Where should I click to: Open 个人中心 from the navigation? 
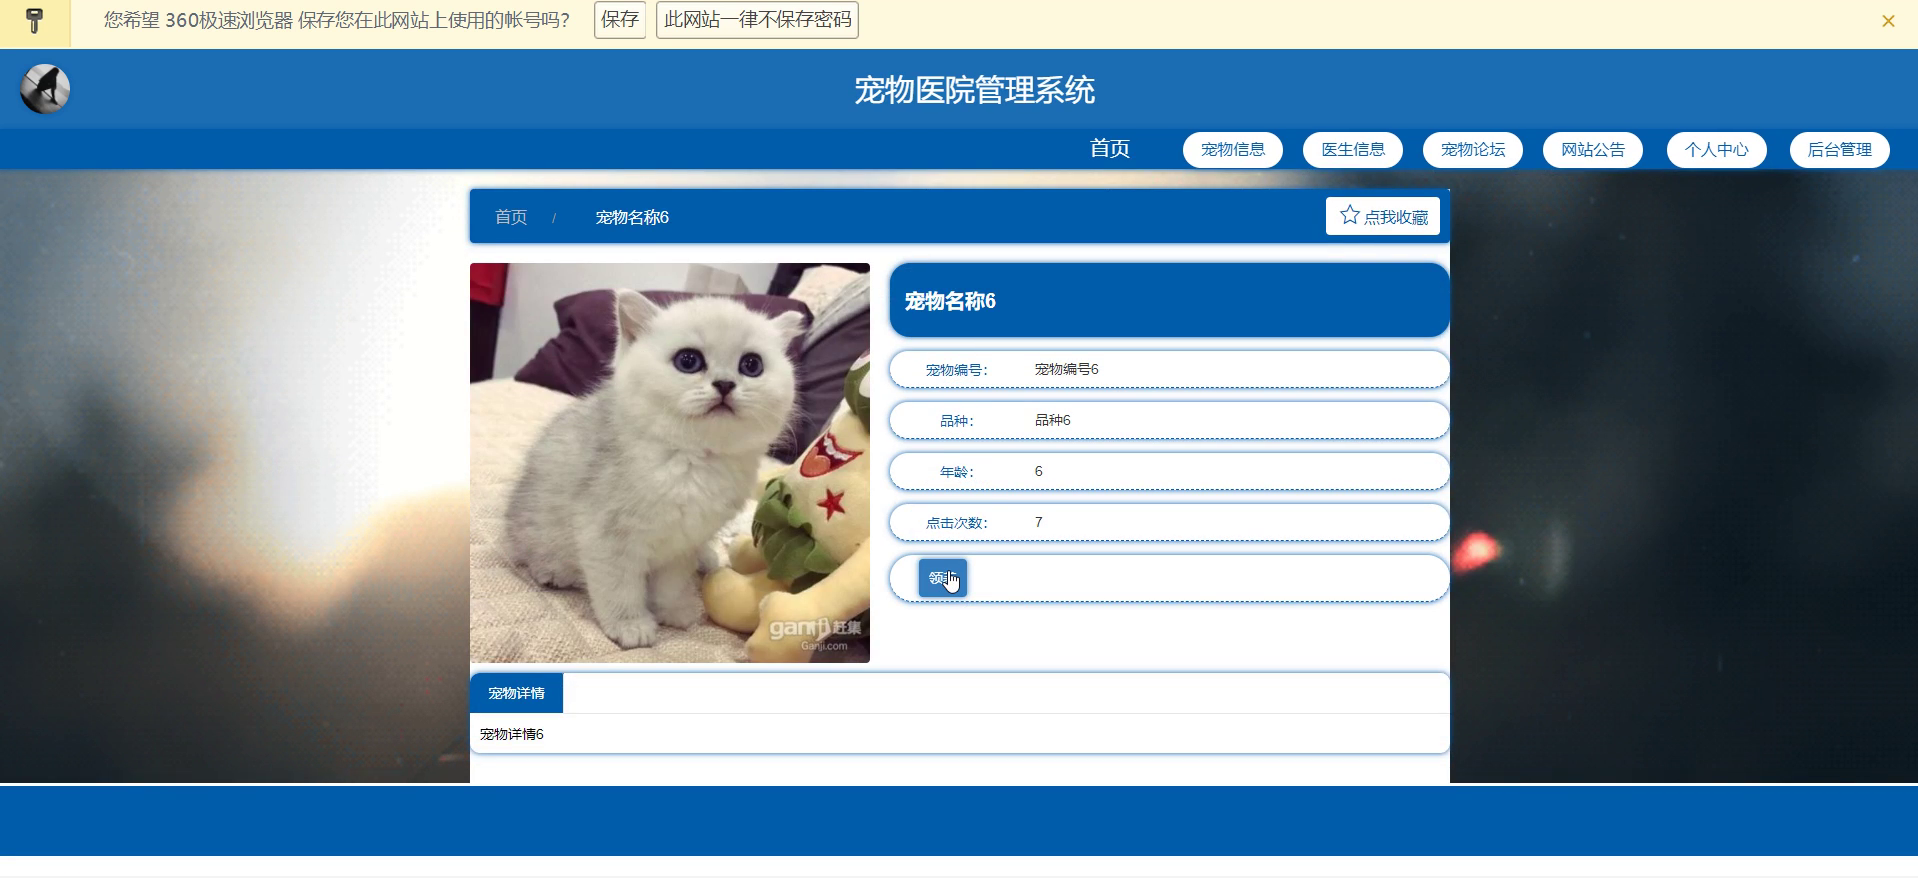coord(1717,150)
